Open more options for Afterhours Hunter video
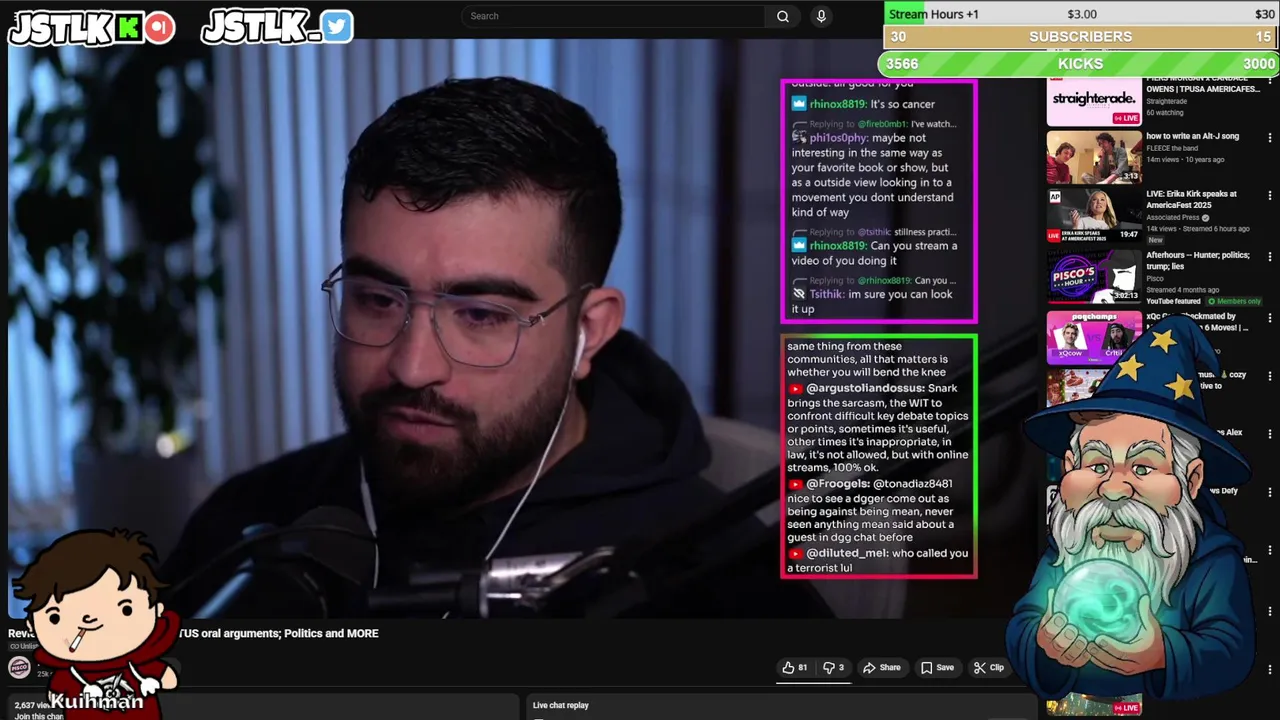1280x720 pixels. click(x=1270, y=257)
